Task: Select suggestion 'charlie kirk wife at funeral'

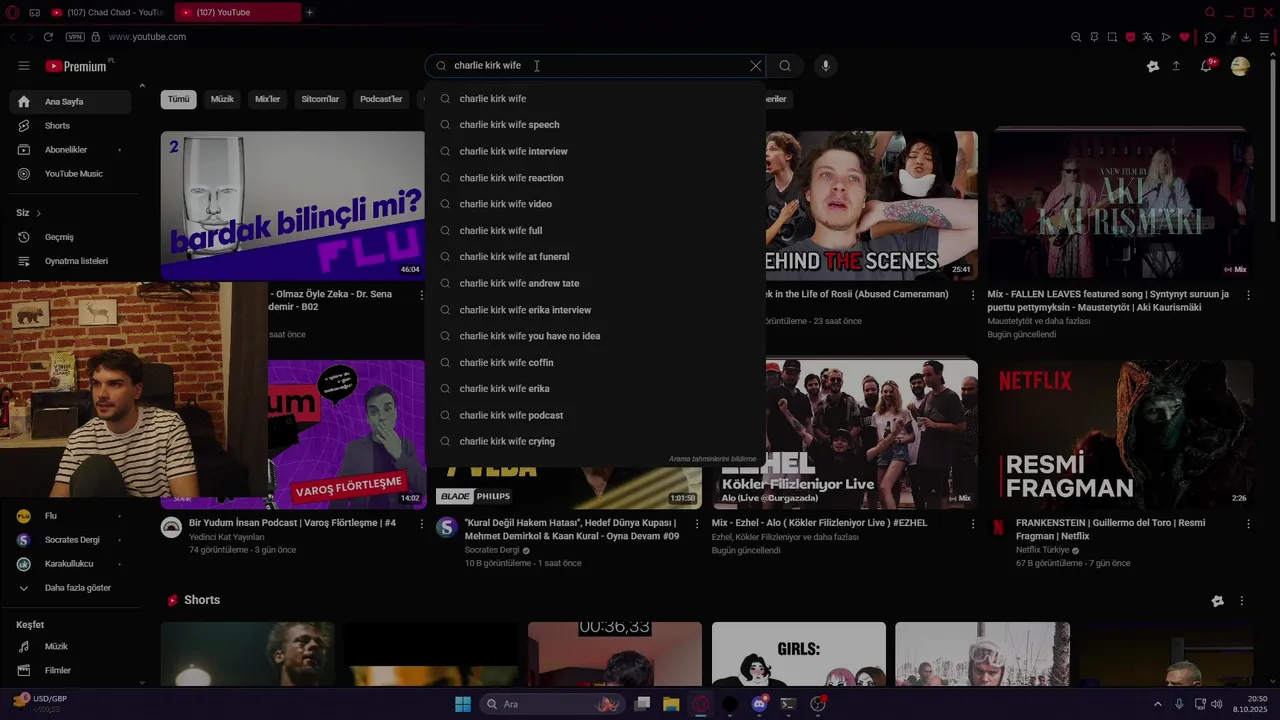Action: tap(595, 257)
